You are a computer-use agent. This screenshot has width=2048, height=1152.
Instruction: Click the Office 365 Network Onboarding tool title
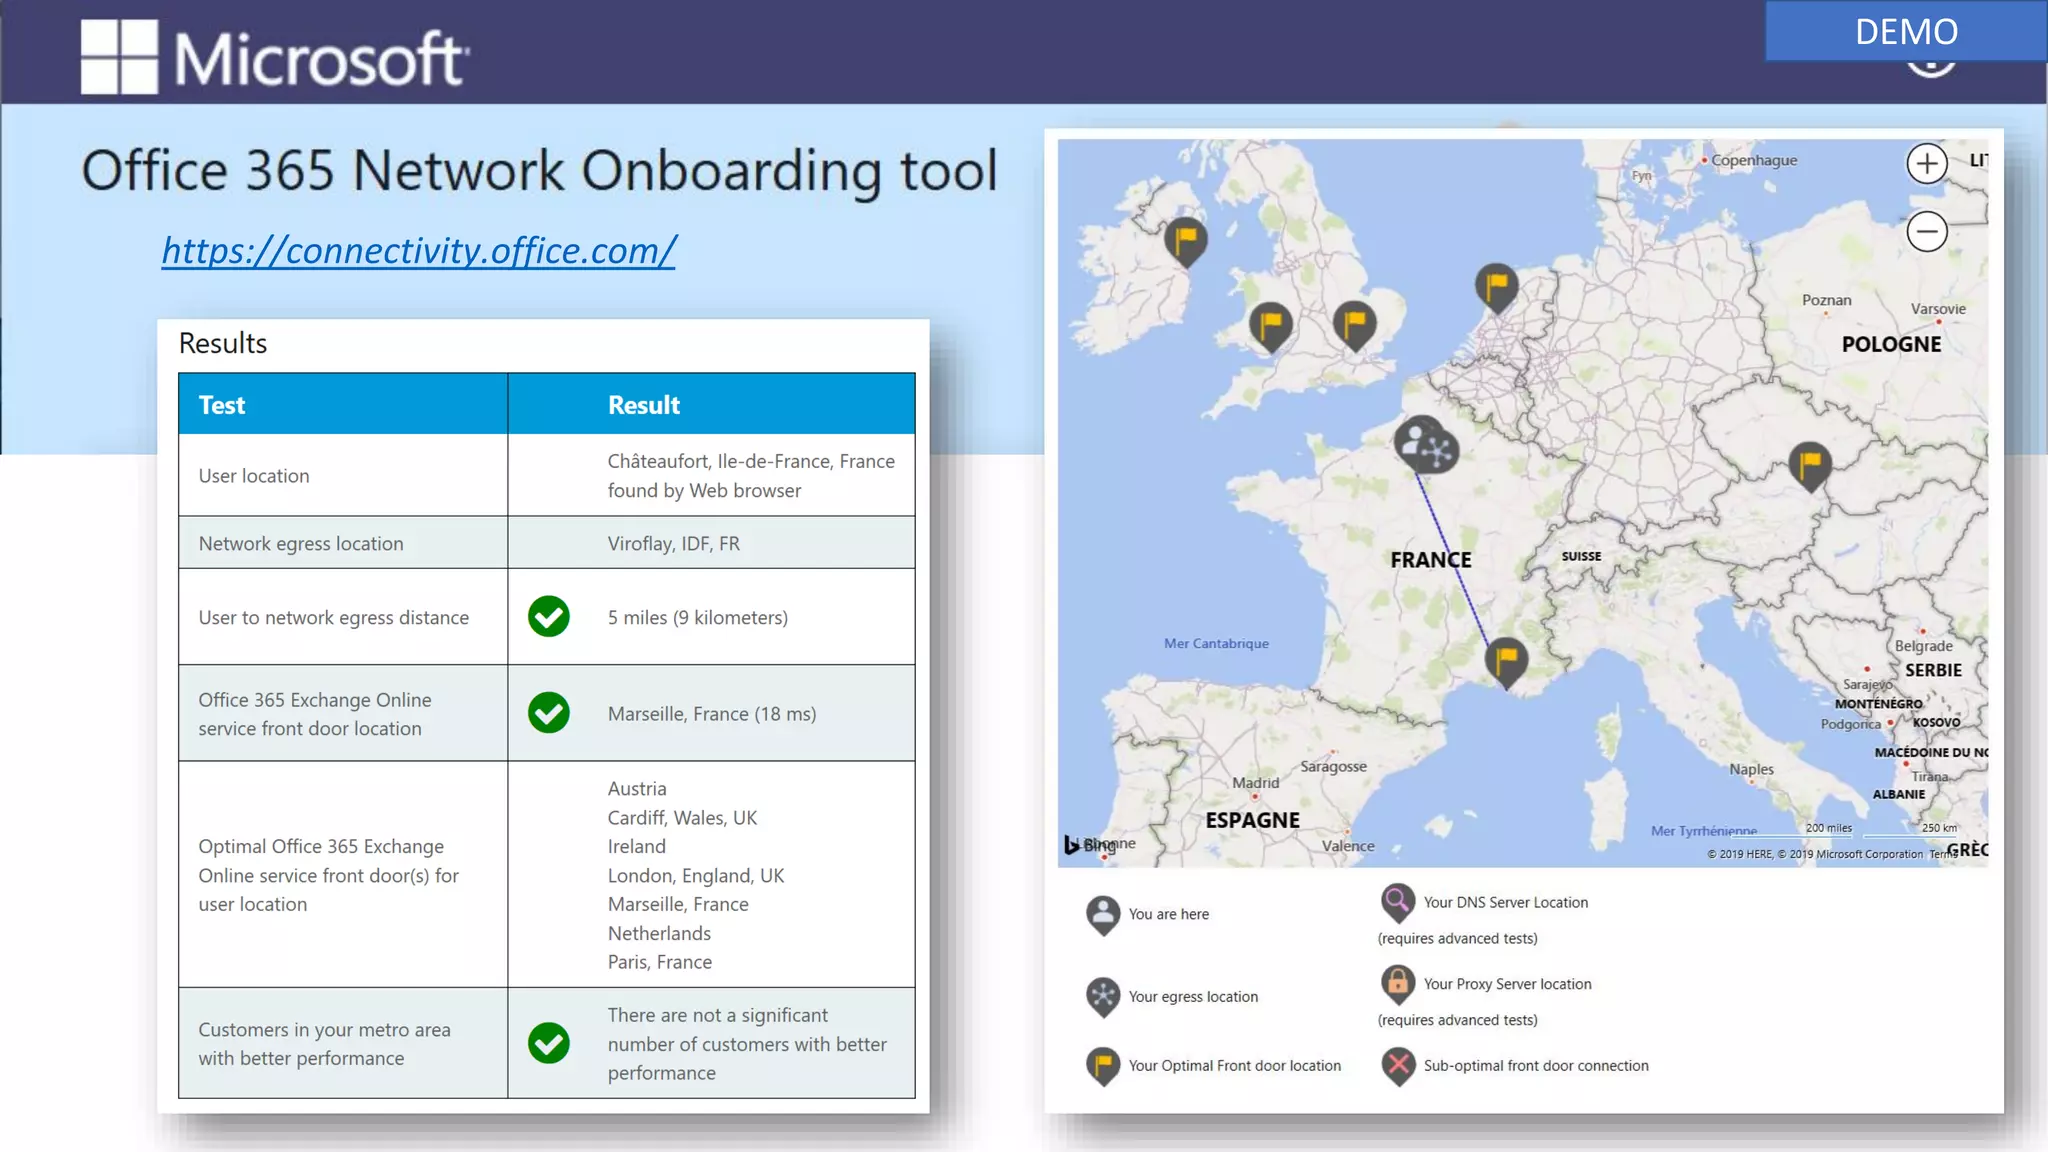click(540, 170)
